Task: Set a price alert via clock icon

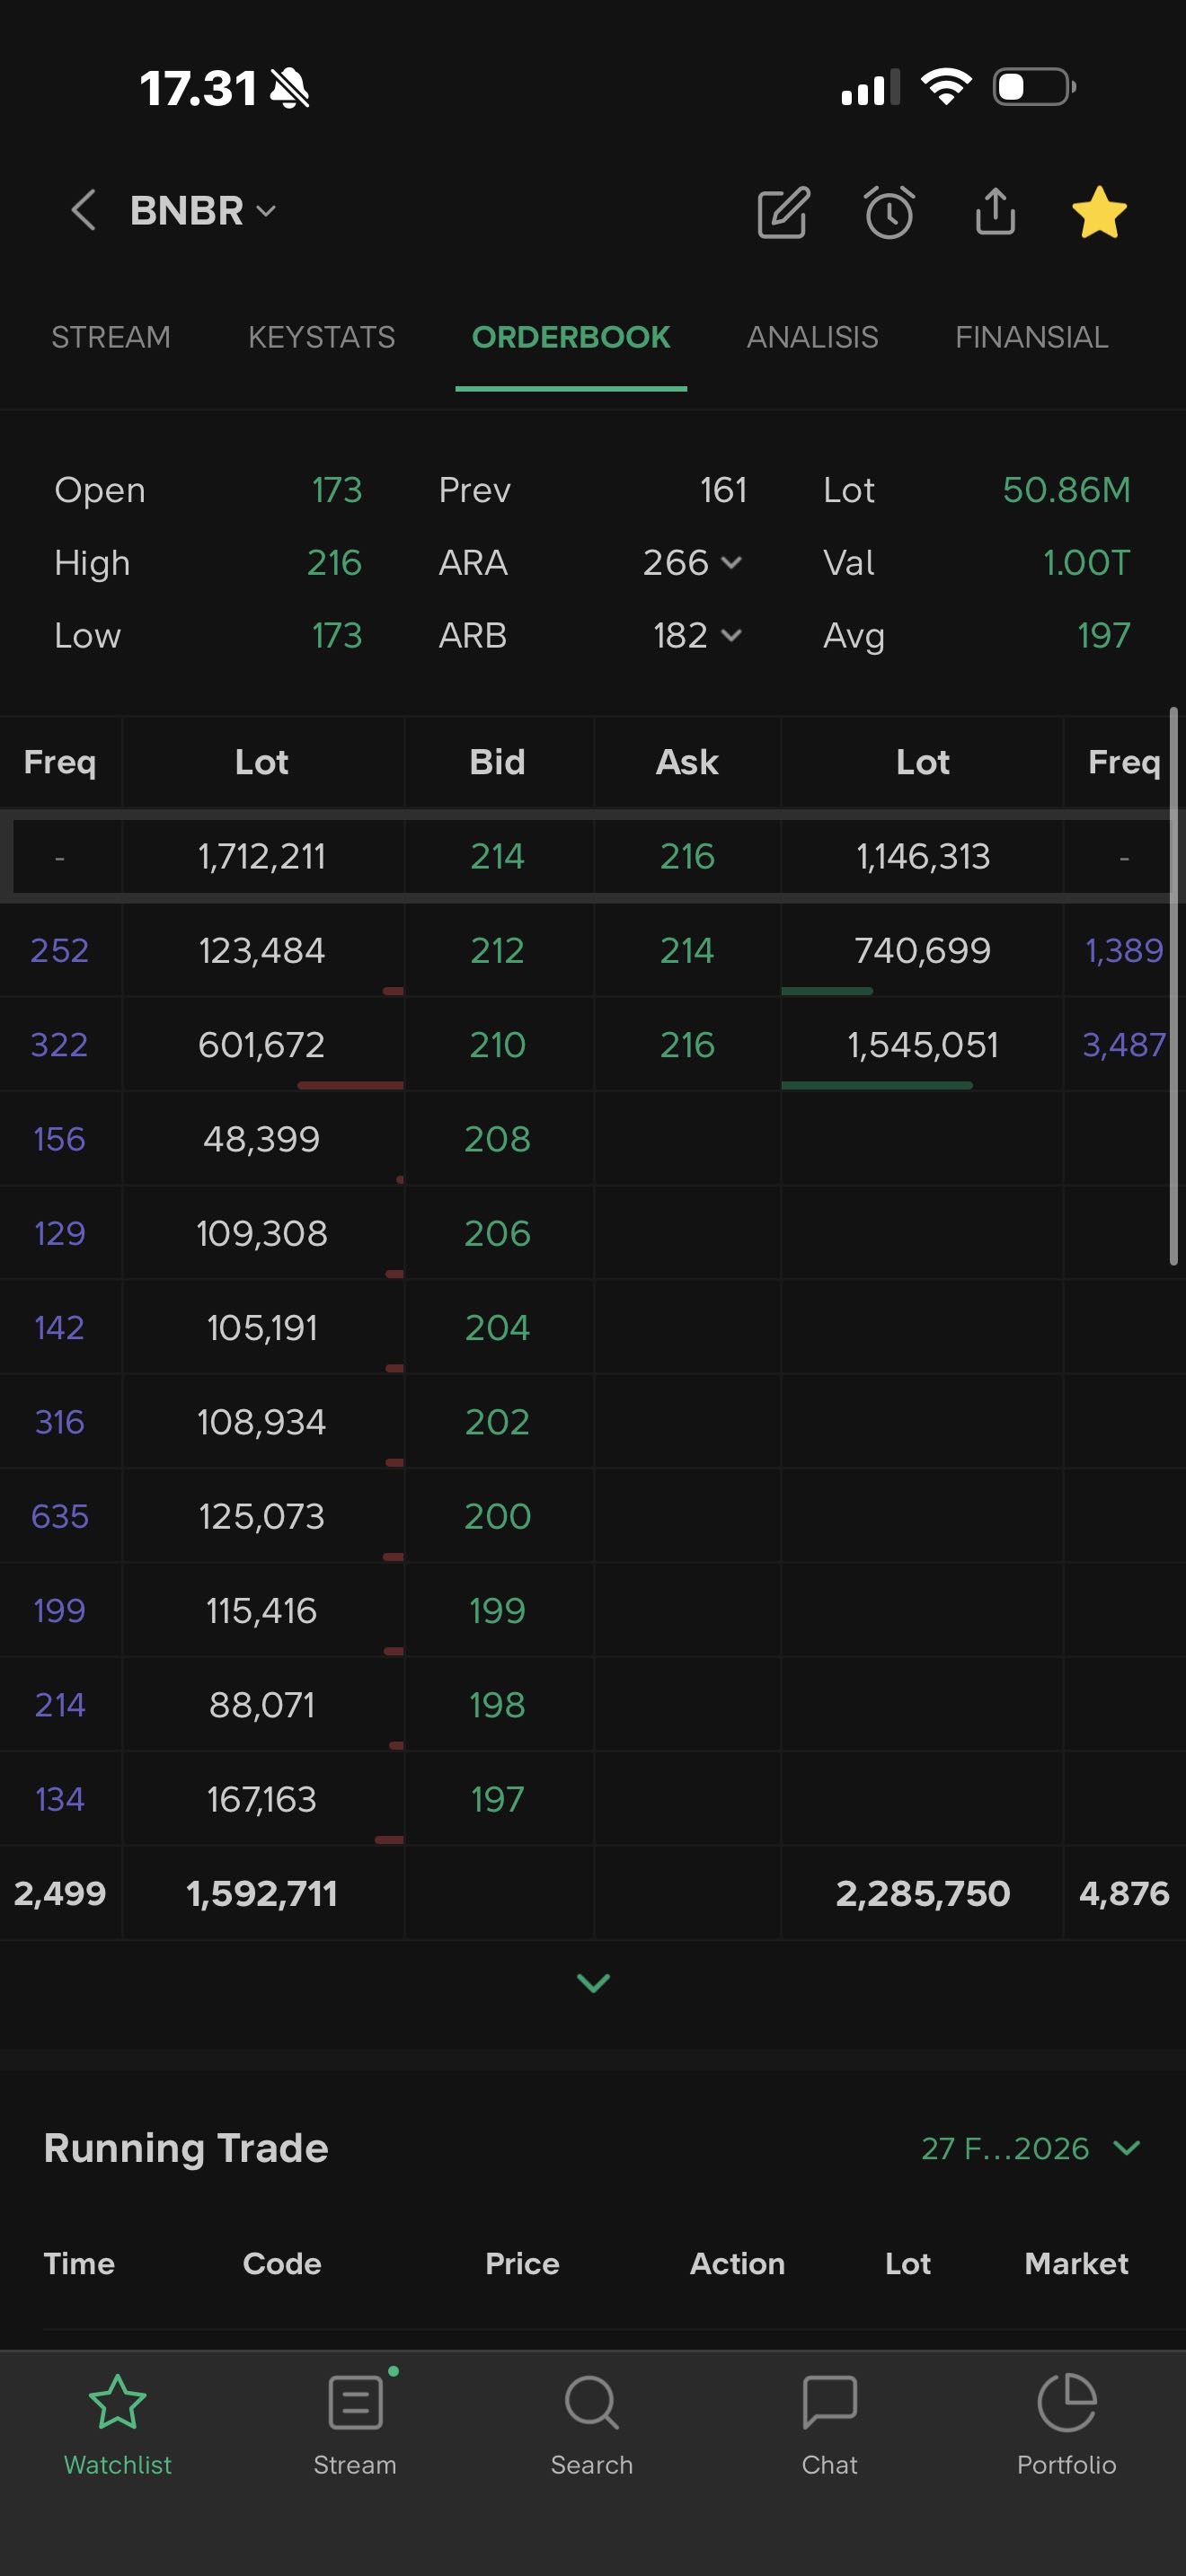Action: coord(888,212)
